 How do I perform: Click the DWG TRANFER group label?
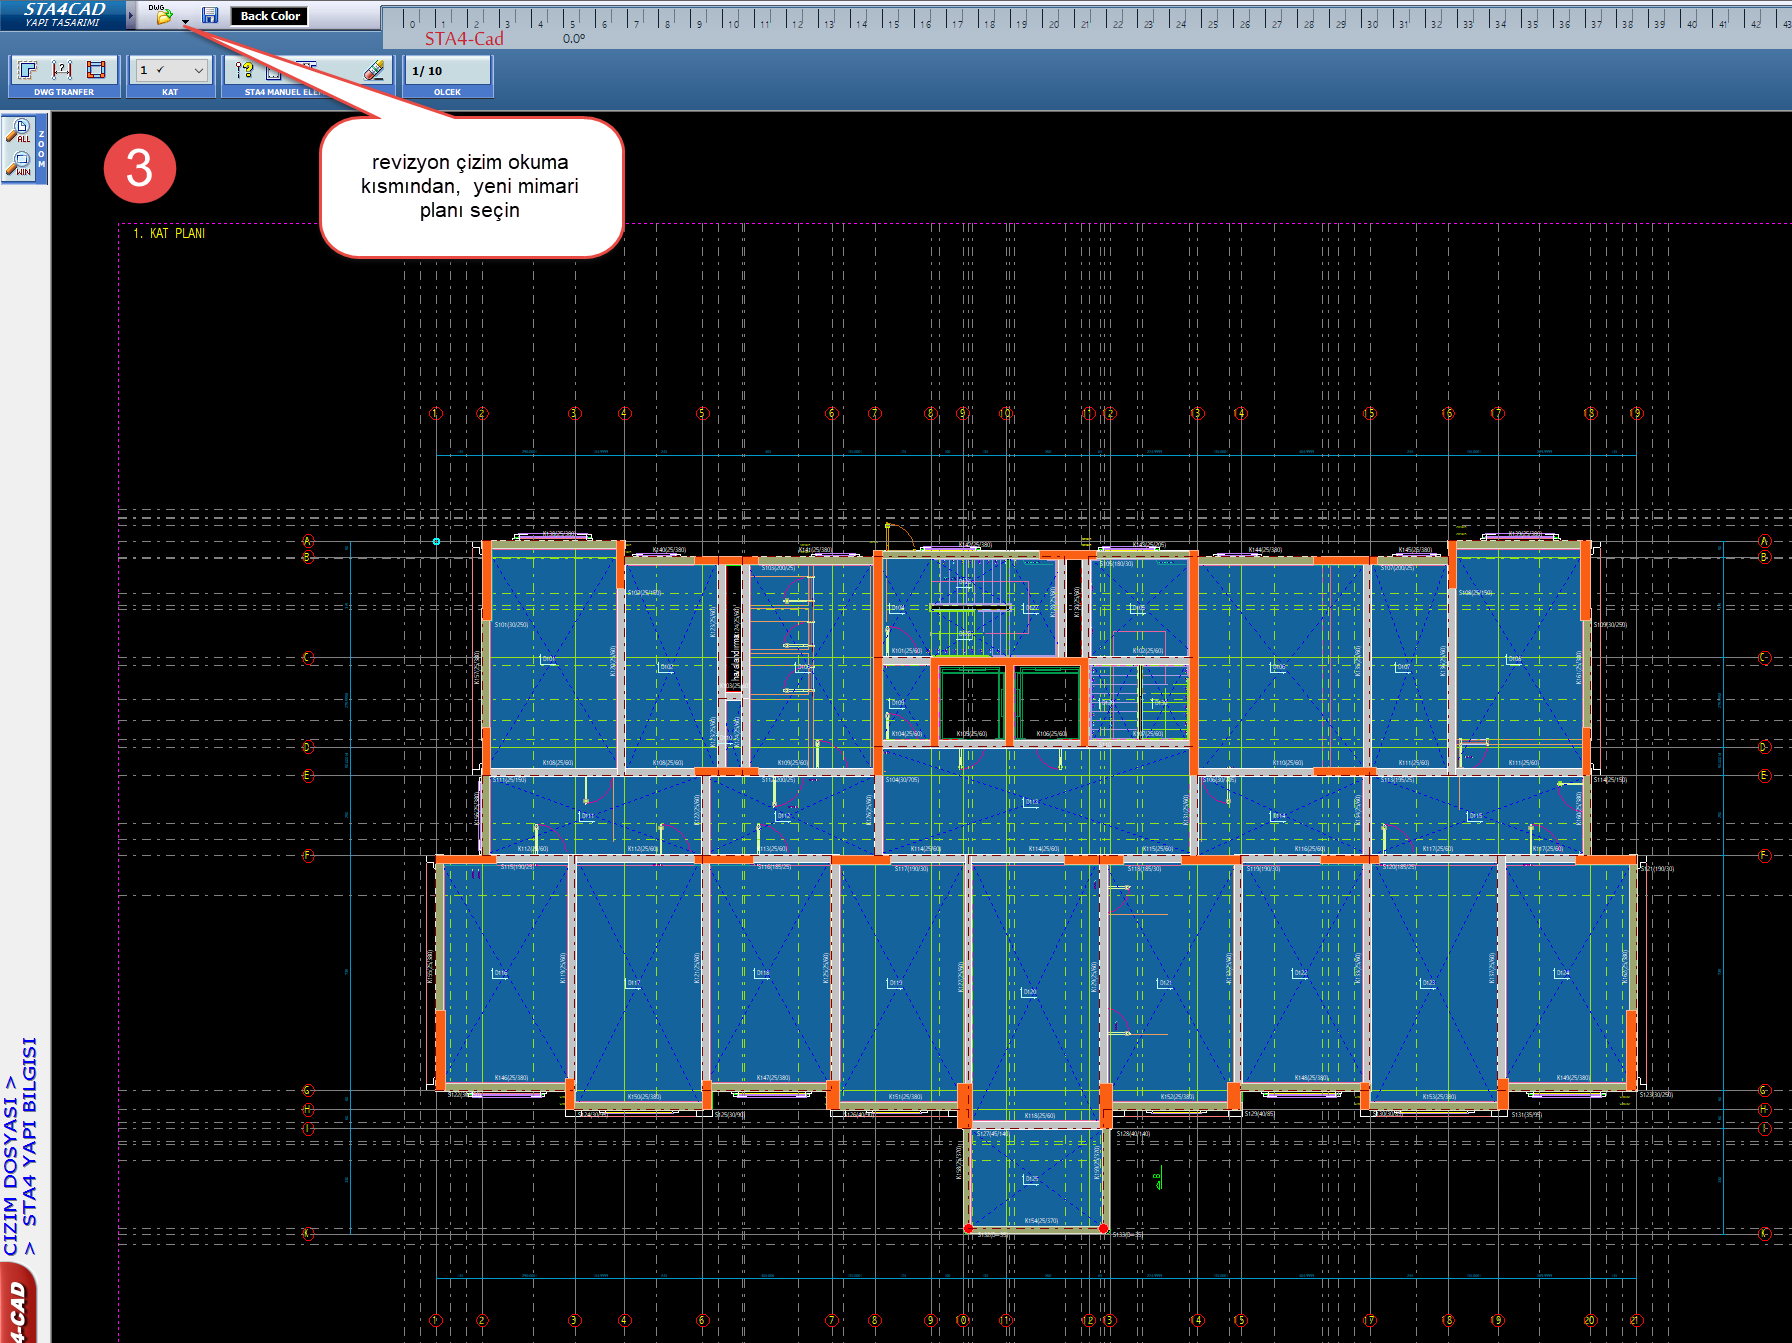point(64,92)
